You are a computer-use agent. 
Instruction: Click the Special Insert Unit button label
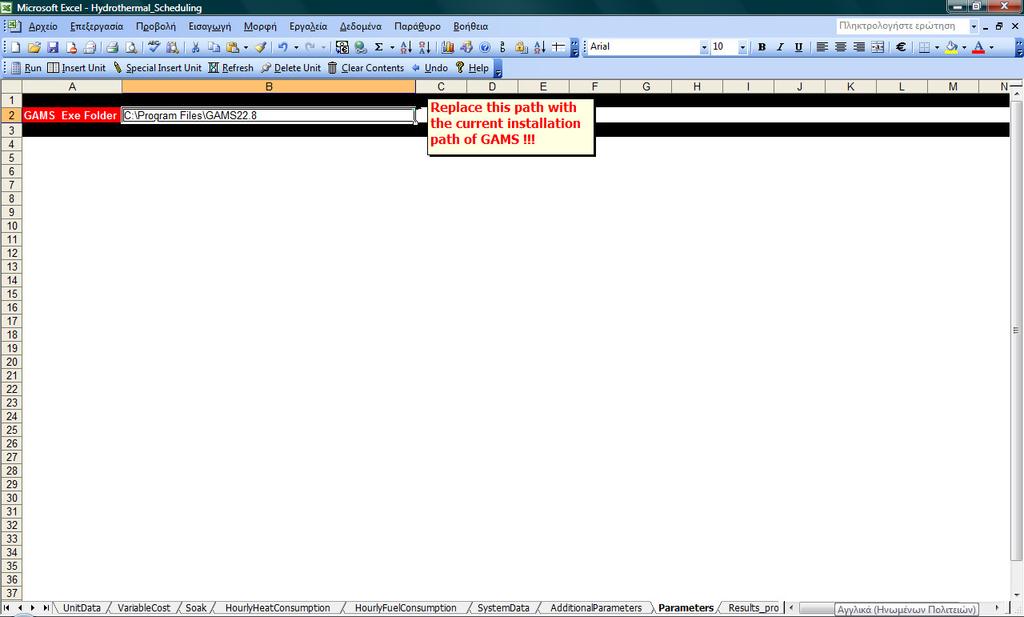pyautogui.click(x=164, y=68)
